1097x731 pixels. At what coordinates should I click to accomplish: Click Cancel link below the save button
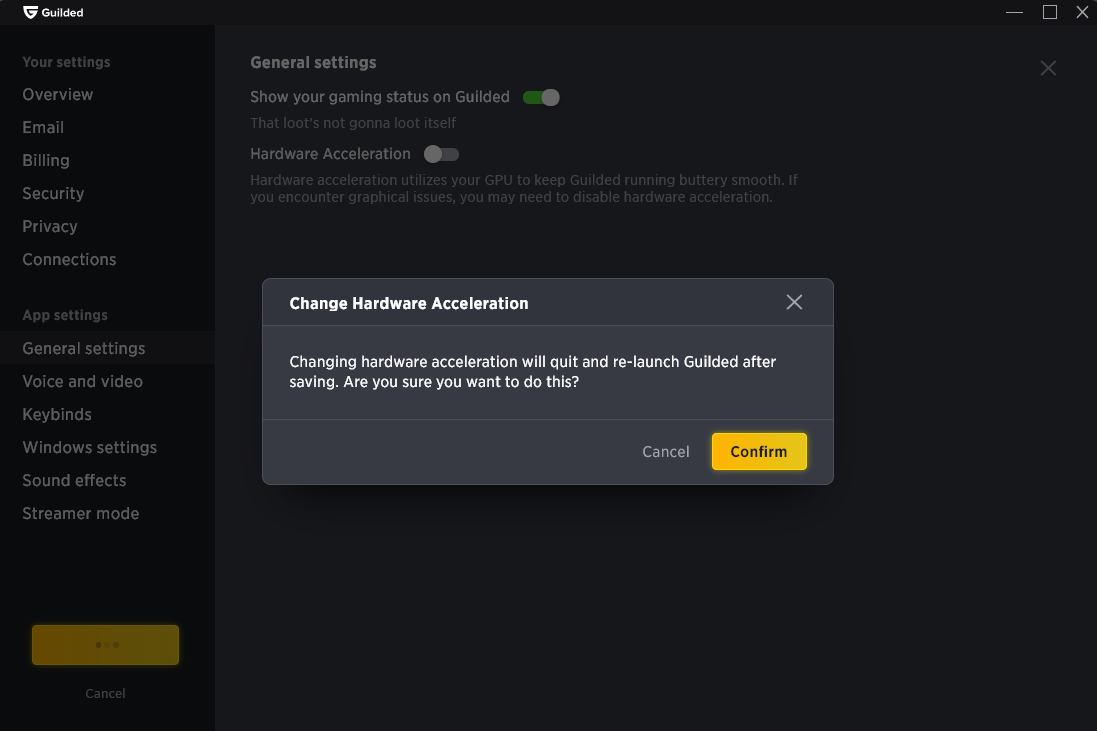[106, 693]
